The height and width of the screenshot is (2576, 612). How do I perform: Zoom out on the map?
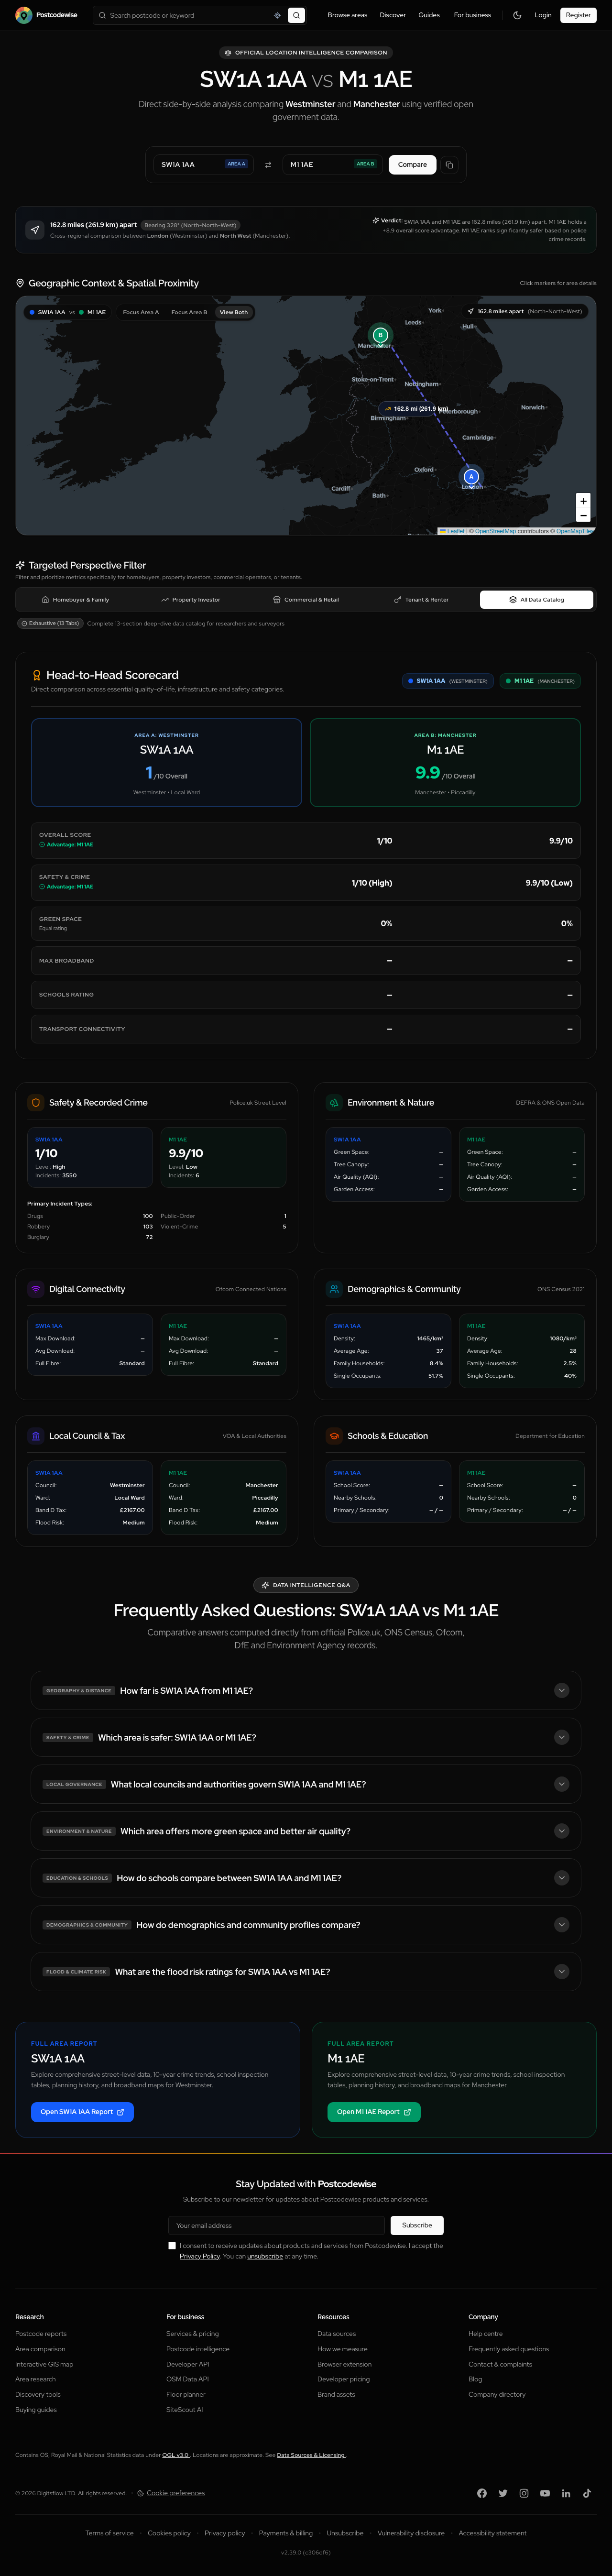click(x=583, y=515)
